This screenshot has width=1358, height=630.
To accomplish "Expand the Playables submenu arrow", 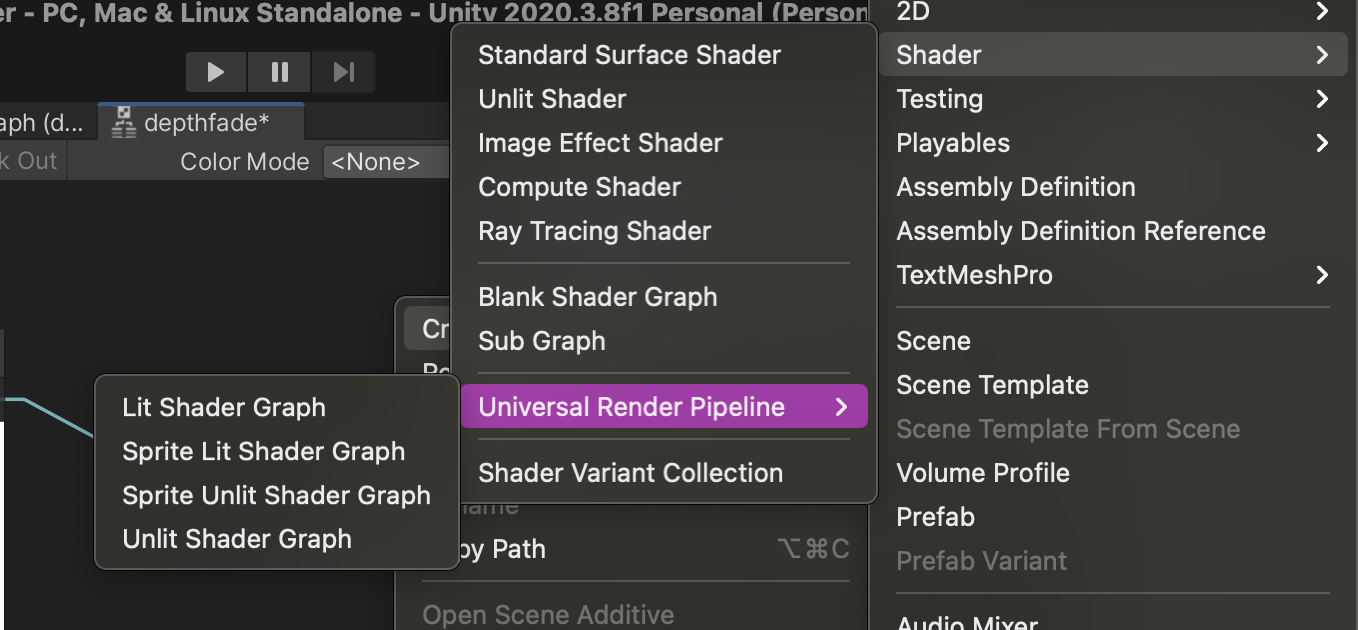I will [x=1322, y=143].
